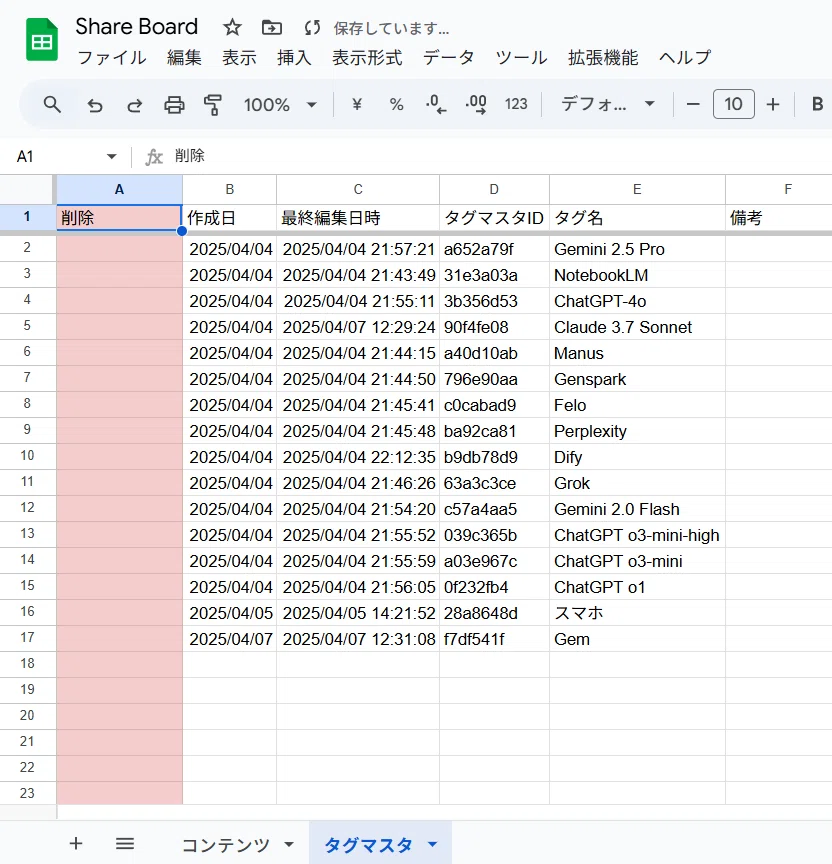Click the saving status sync icon

coord(312,28)
